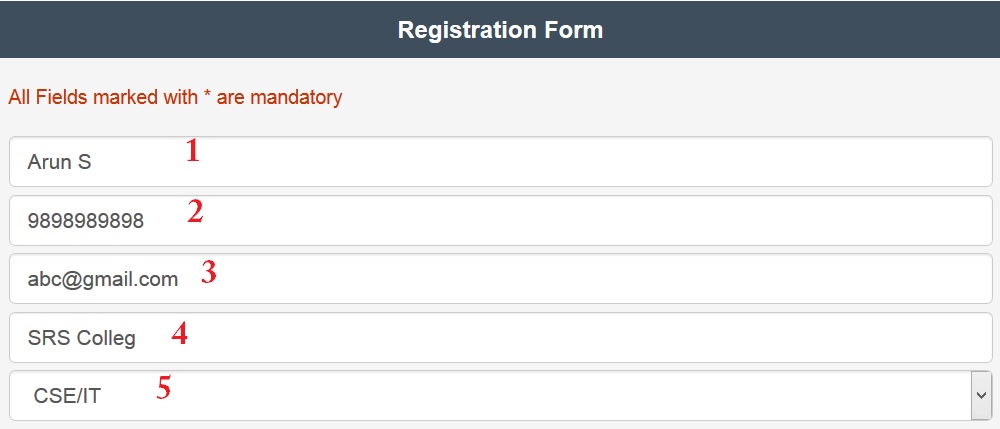This screenshot has width=1000, height=429.
Task: Click the abc@gmail.com text
Action: [103, 279]
